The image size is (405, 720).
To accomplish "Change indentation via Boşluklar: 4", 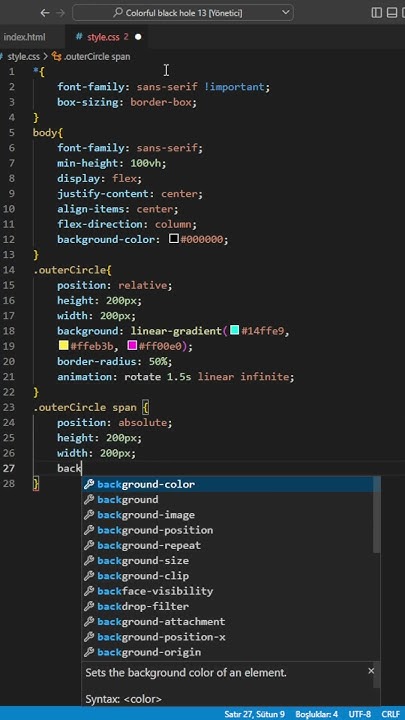I will (x=316, y=714).
